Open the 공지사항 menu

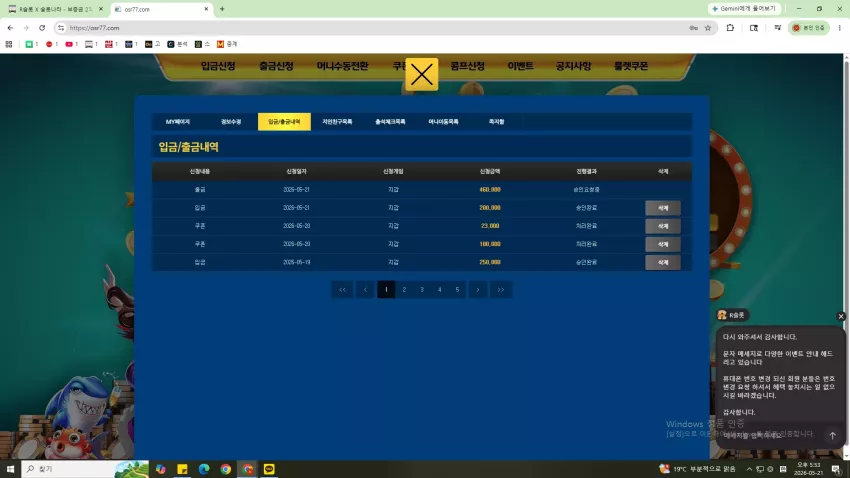pos(573,66)
